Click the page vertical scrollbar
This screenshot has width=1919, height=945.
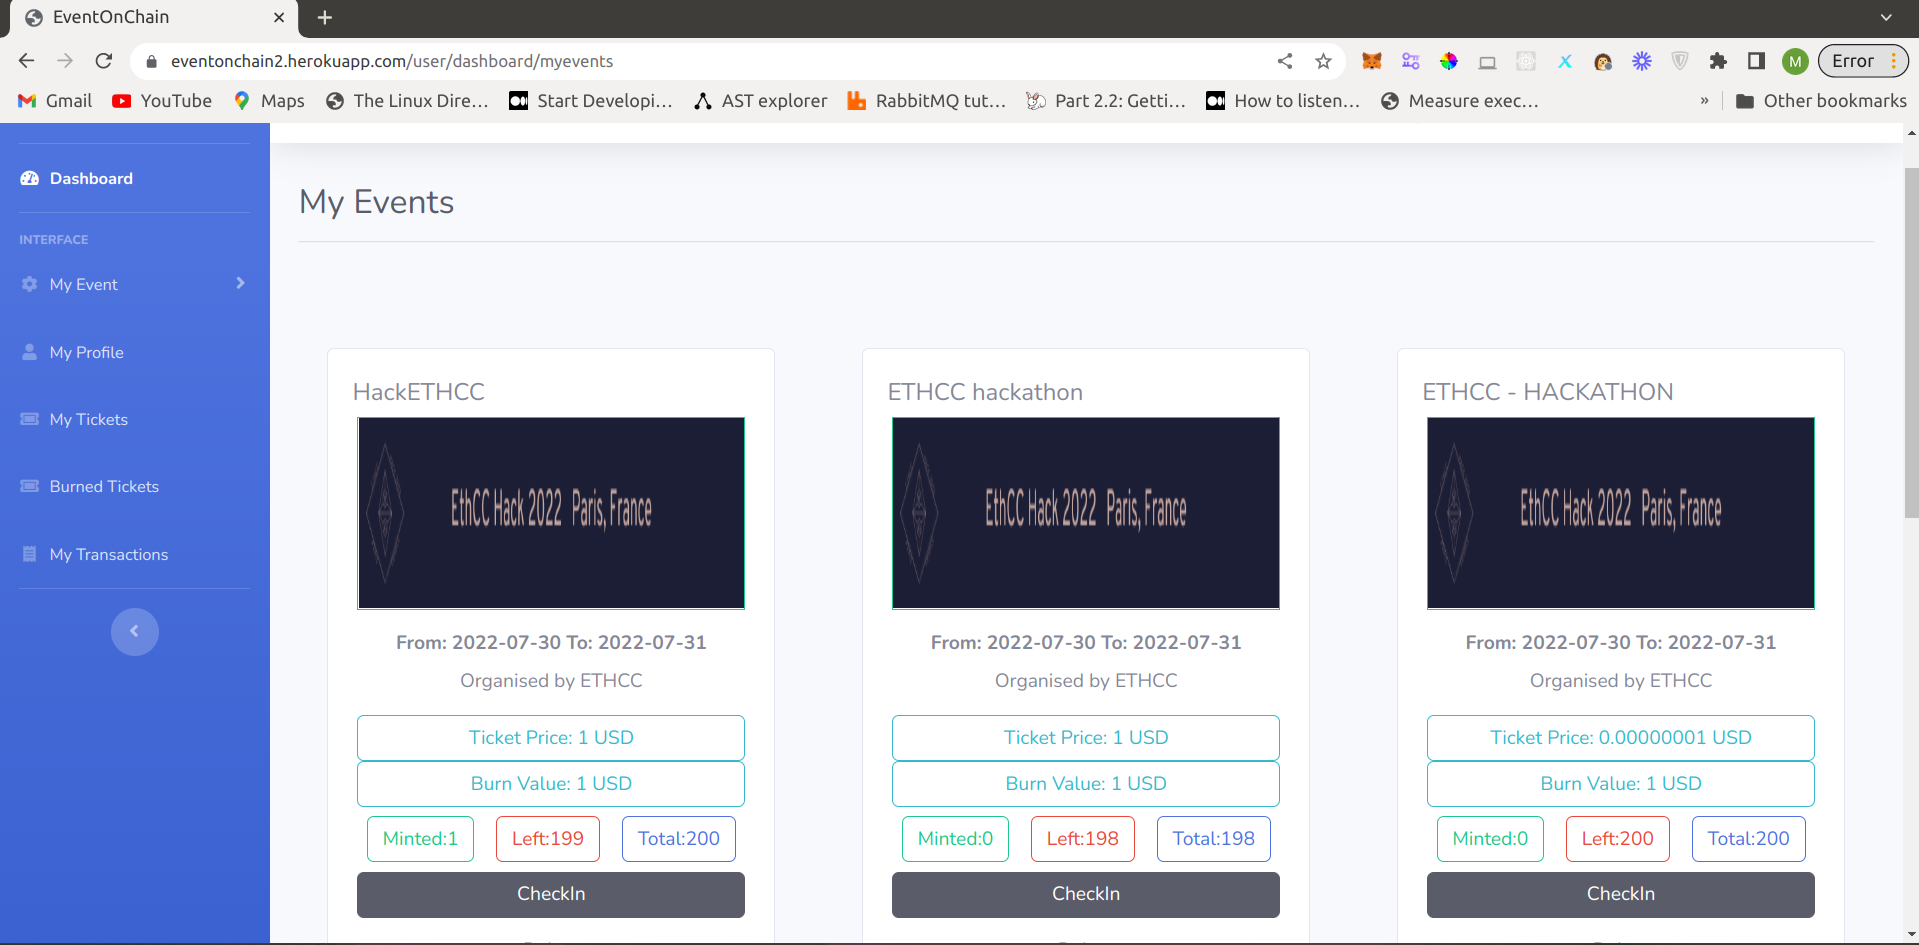(1911, 342)
